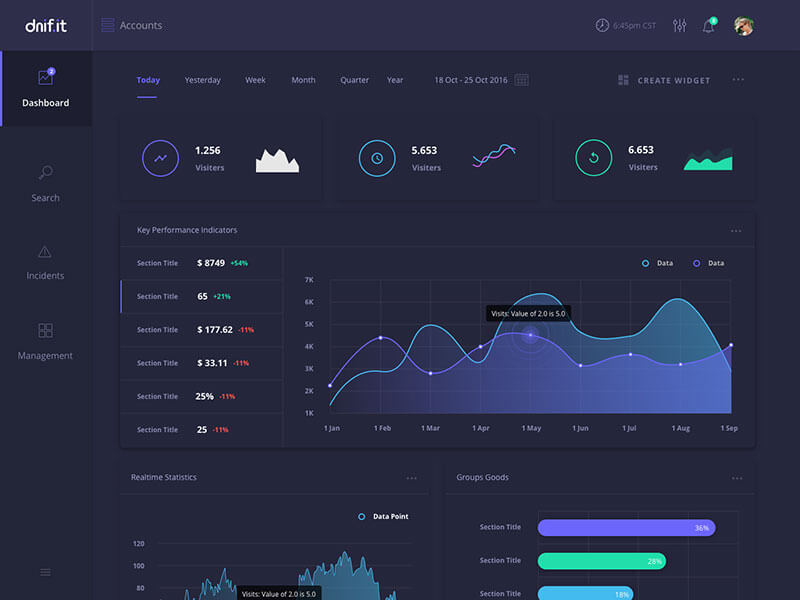Open Incidents warning triangle icon
Image resolution: width=800 pixels, height=600 pixels.
click(45, 251)
